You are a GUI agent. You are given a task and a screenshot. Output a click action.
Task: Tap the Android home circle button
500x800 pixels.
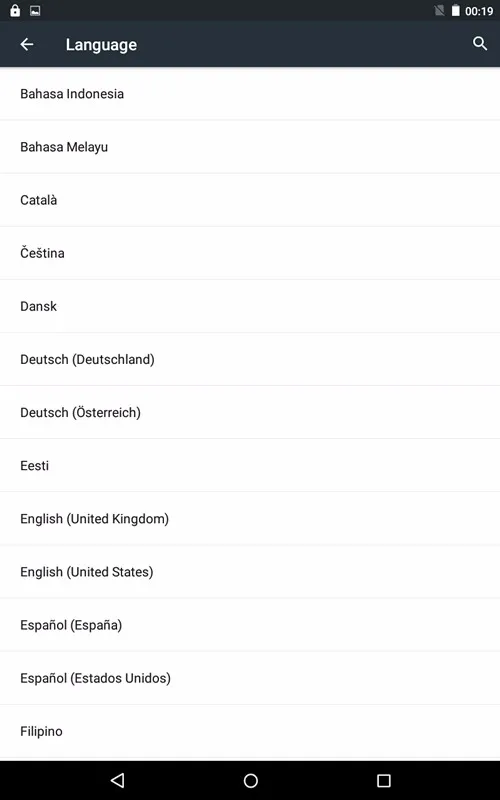251,780
